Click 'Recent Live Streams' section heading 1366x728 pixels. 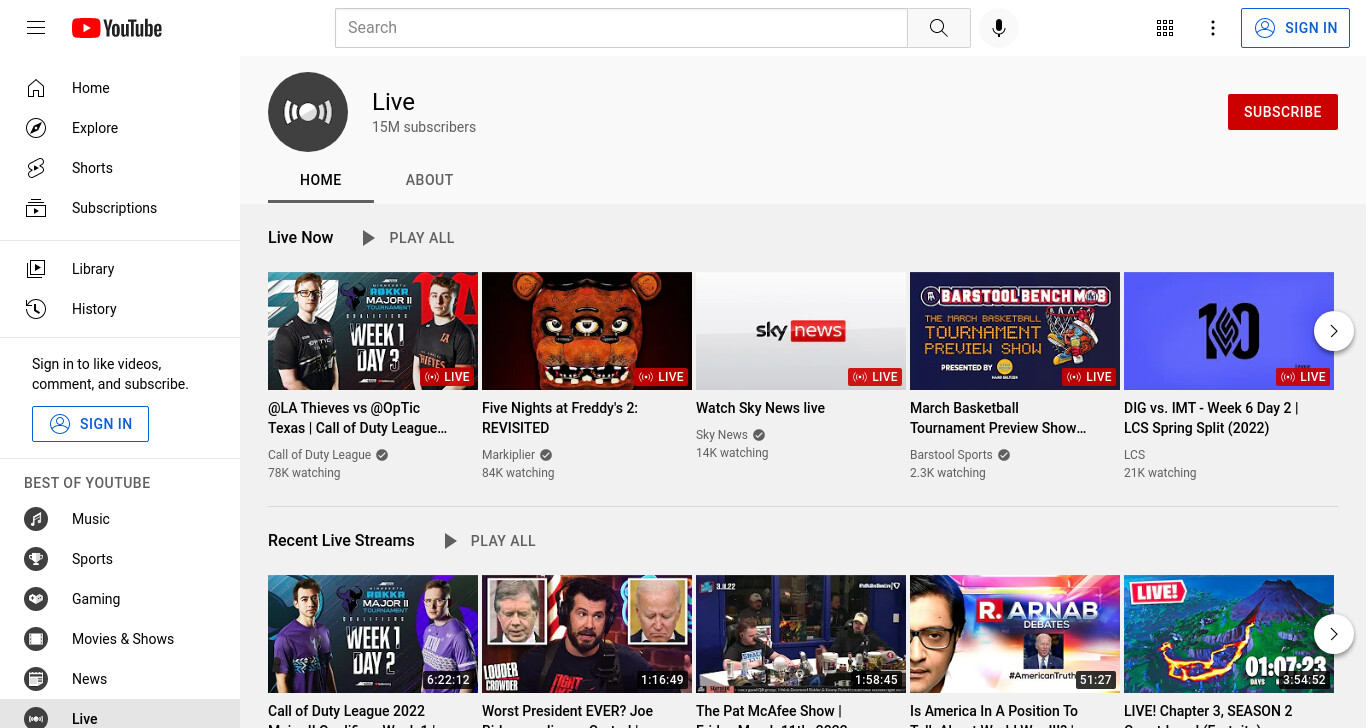tap(341, 540)
